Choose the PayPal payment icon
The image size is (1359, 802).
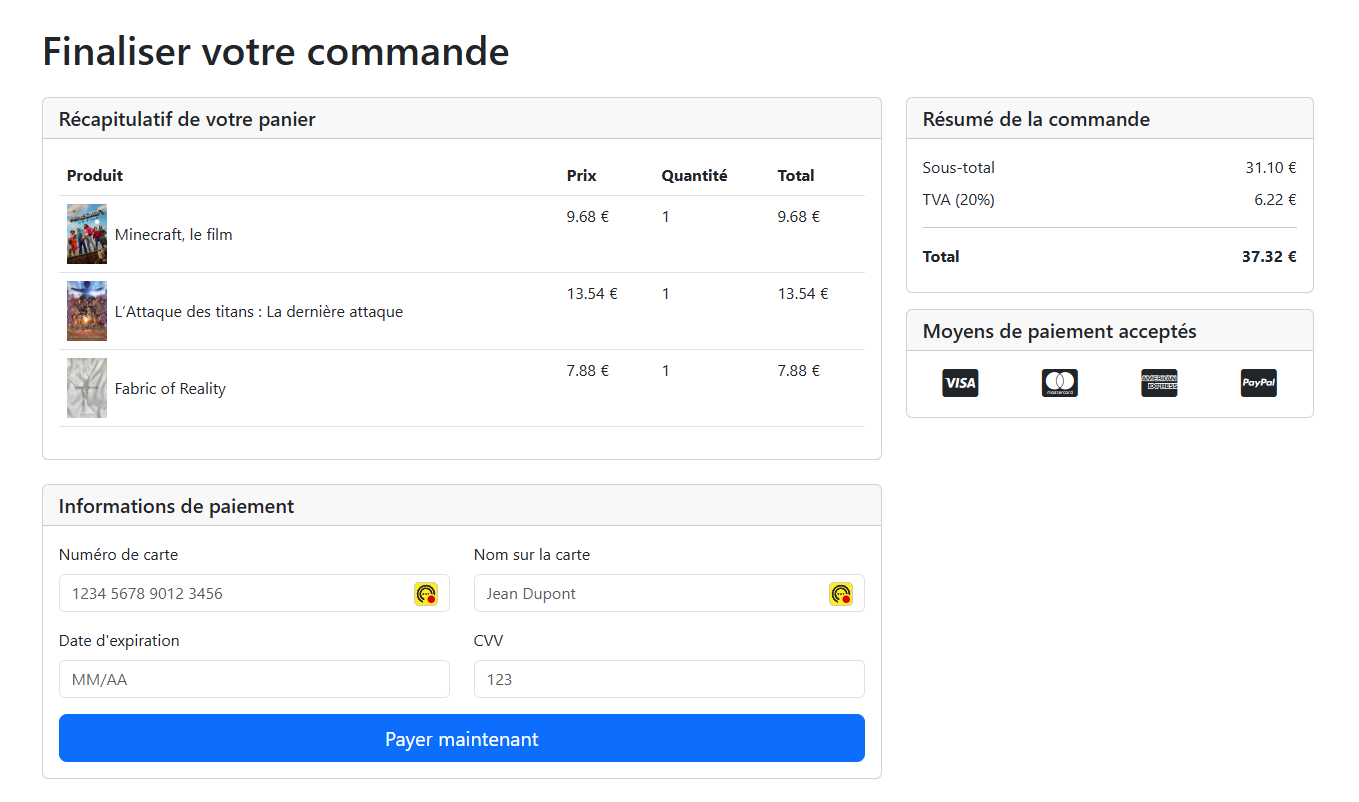(1258, 382)
